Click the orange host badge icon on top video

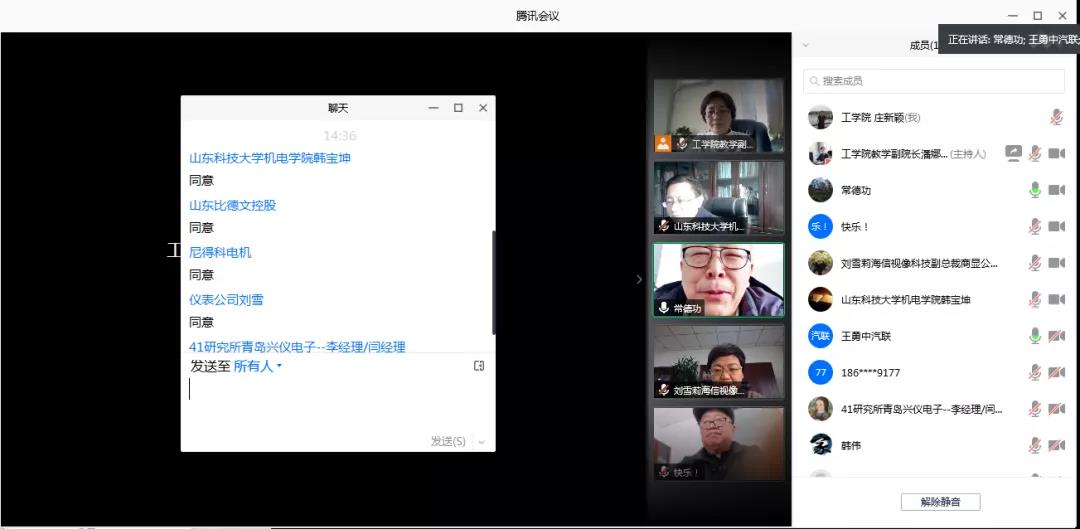[663, 143]
